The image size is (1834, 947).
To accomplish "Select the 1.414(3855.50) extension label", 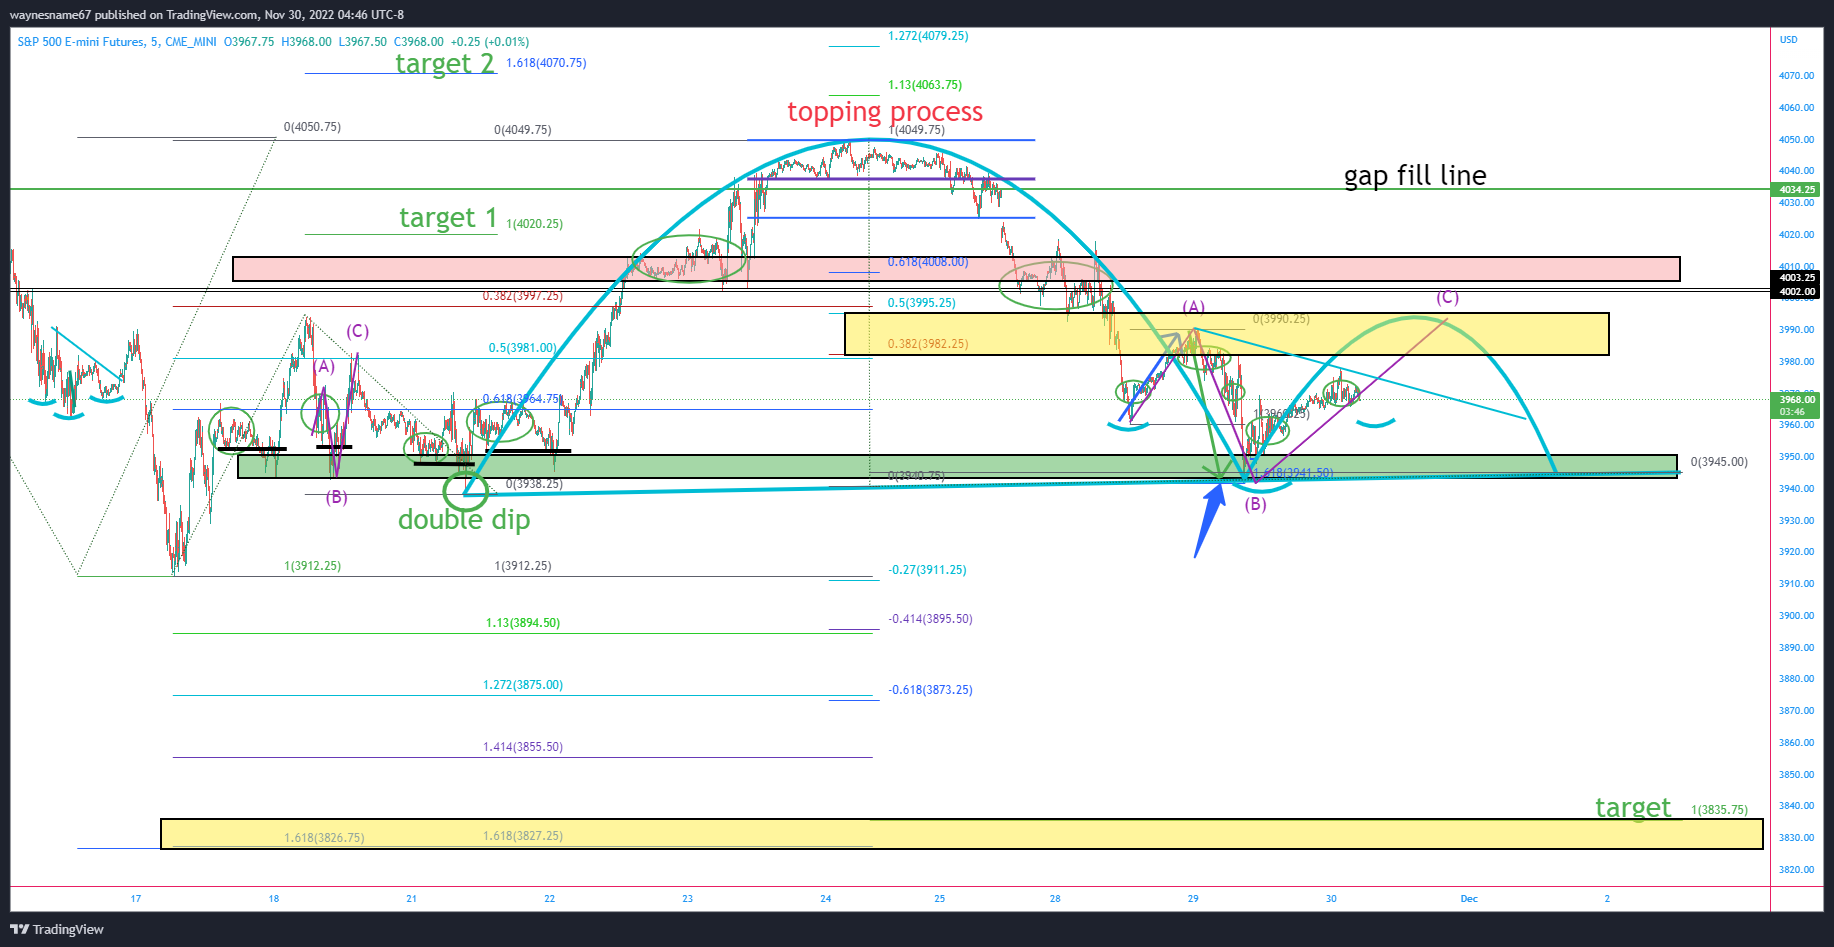I will [x=523, y=747].
